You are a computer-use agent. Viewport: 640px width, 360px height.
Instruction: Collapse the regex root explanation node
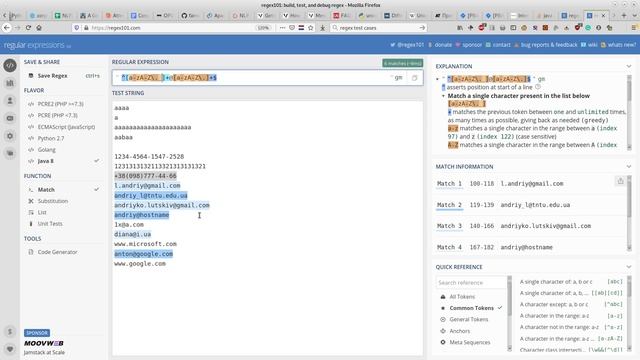click(437, 79)
